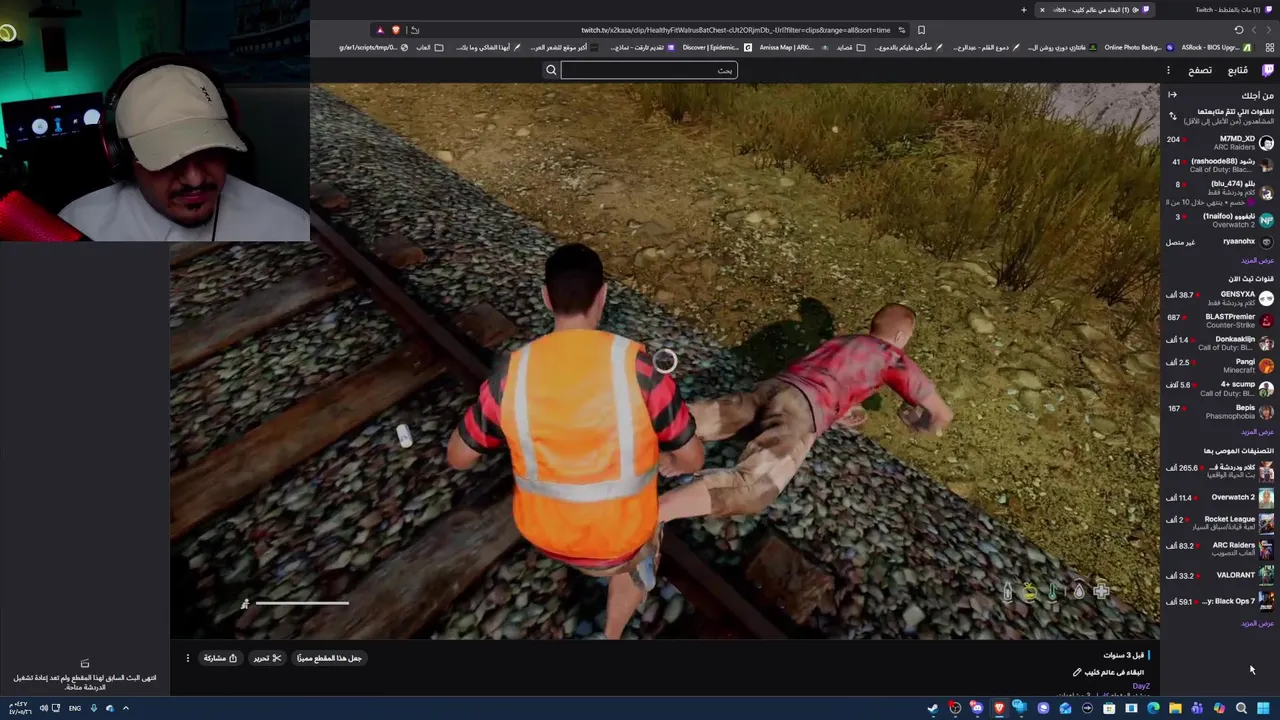Click the Brave rewards triangle icon

coord(380,30)
